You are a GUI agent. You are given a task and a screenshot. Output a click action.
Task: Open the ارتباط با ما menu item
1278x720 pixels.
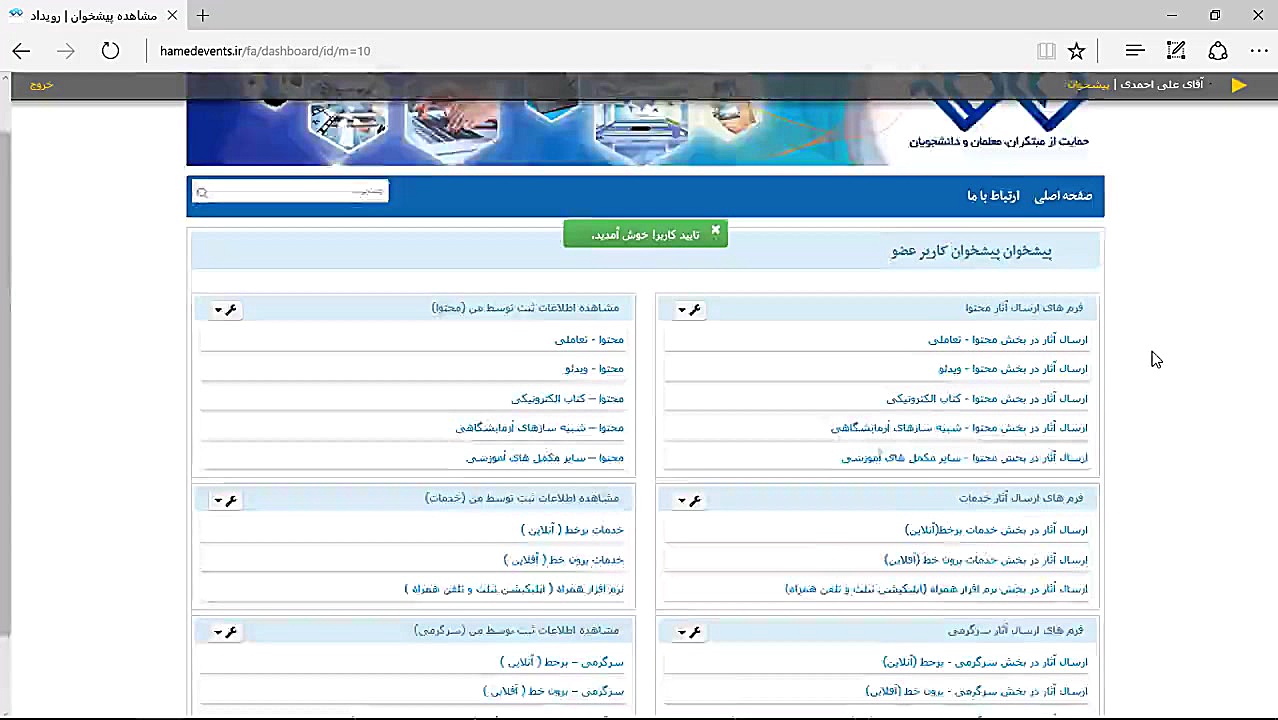click(x=992, y=195)
